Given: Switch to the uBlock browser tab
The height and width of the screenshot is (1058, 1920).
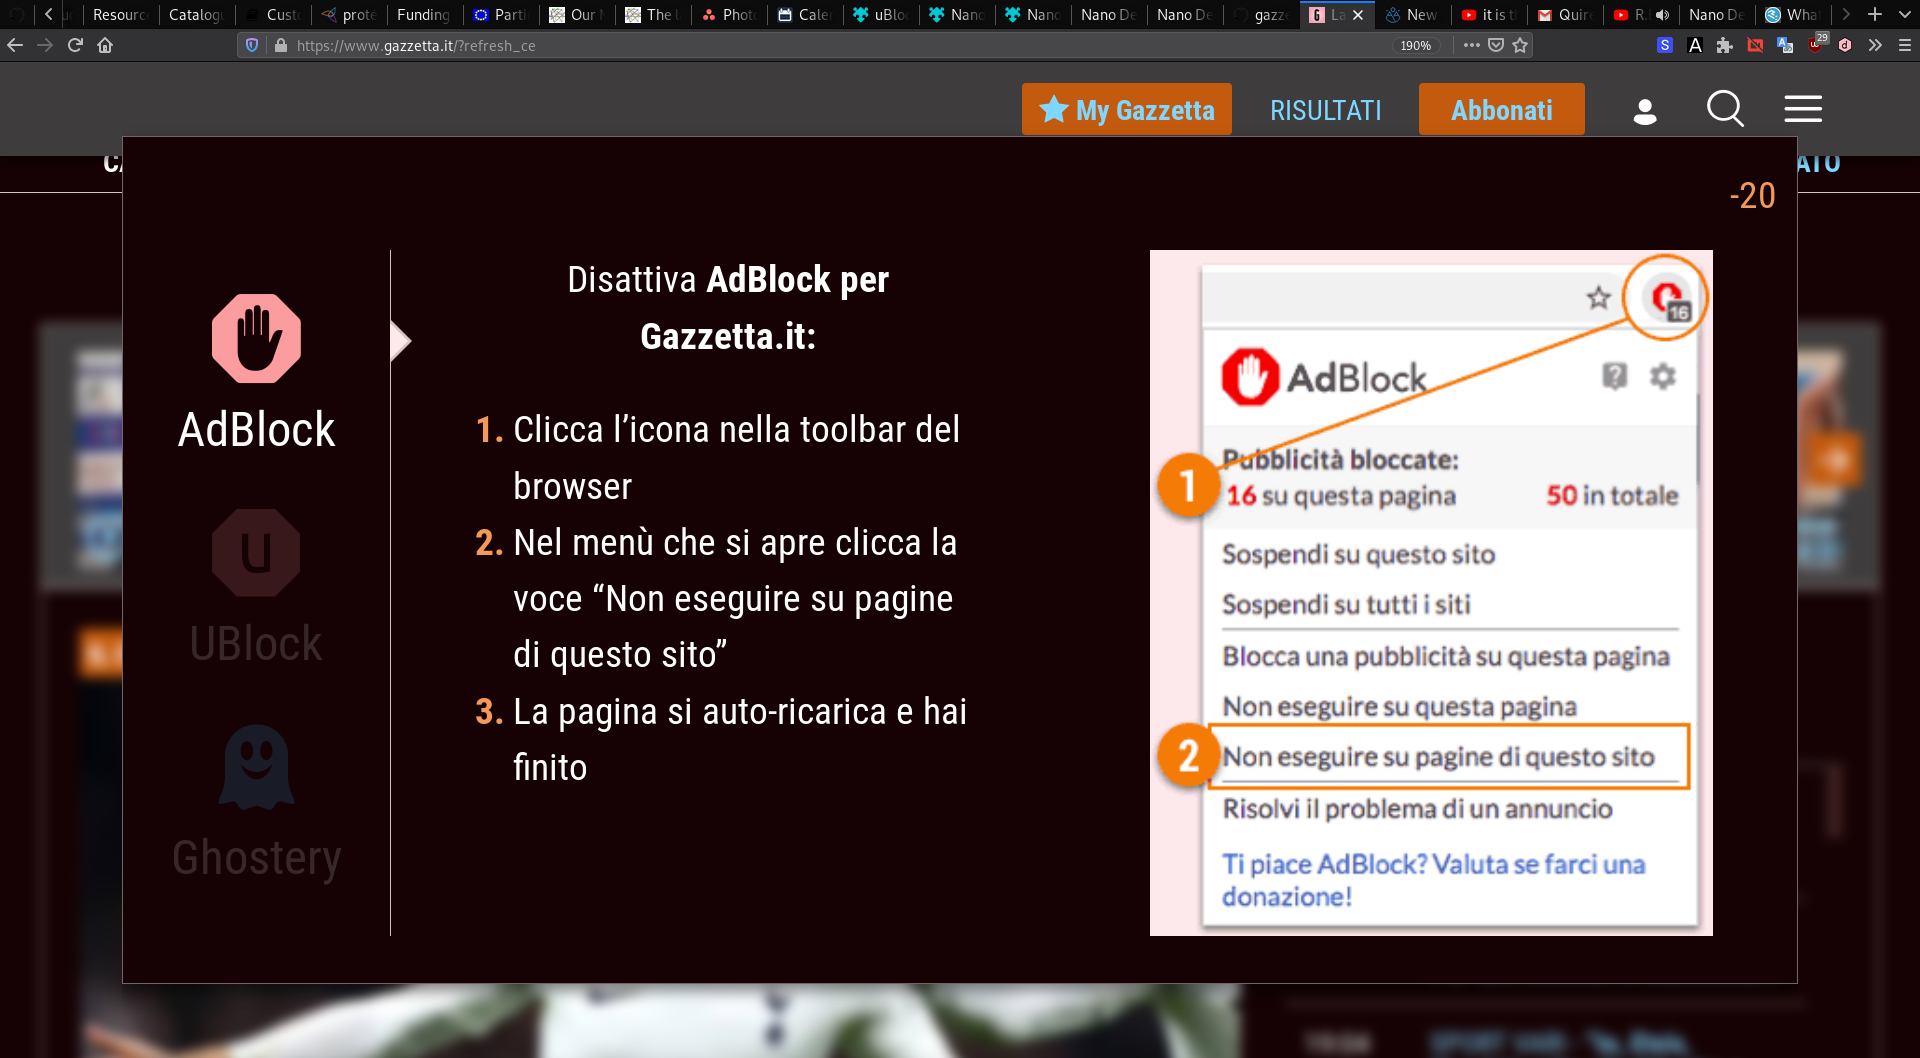Looking at the screenshot, I should (881, 15).
